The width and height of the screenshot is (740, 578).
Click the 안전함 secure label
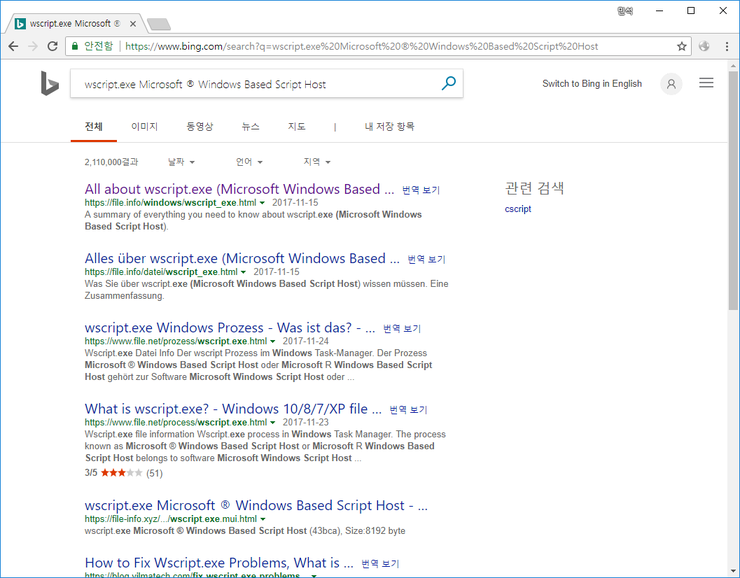(99, 46)
